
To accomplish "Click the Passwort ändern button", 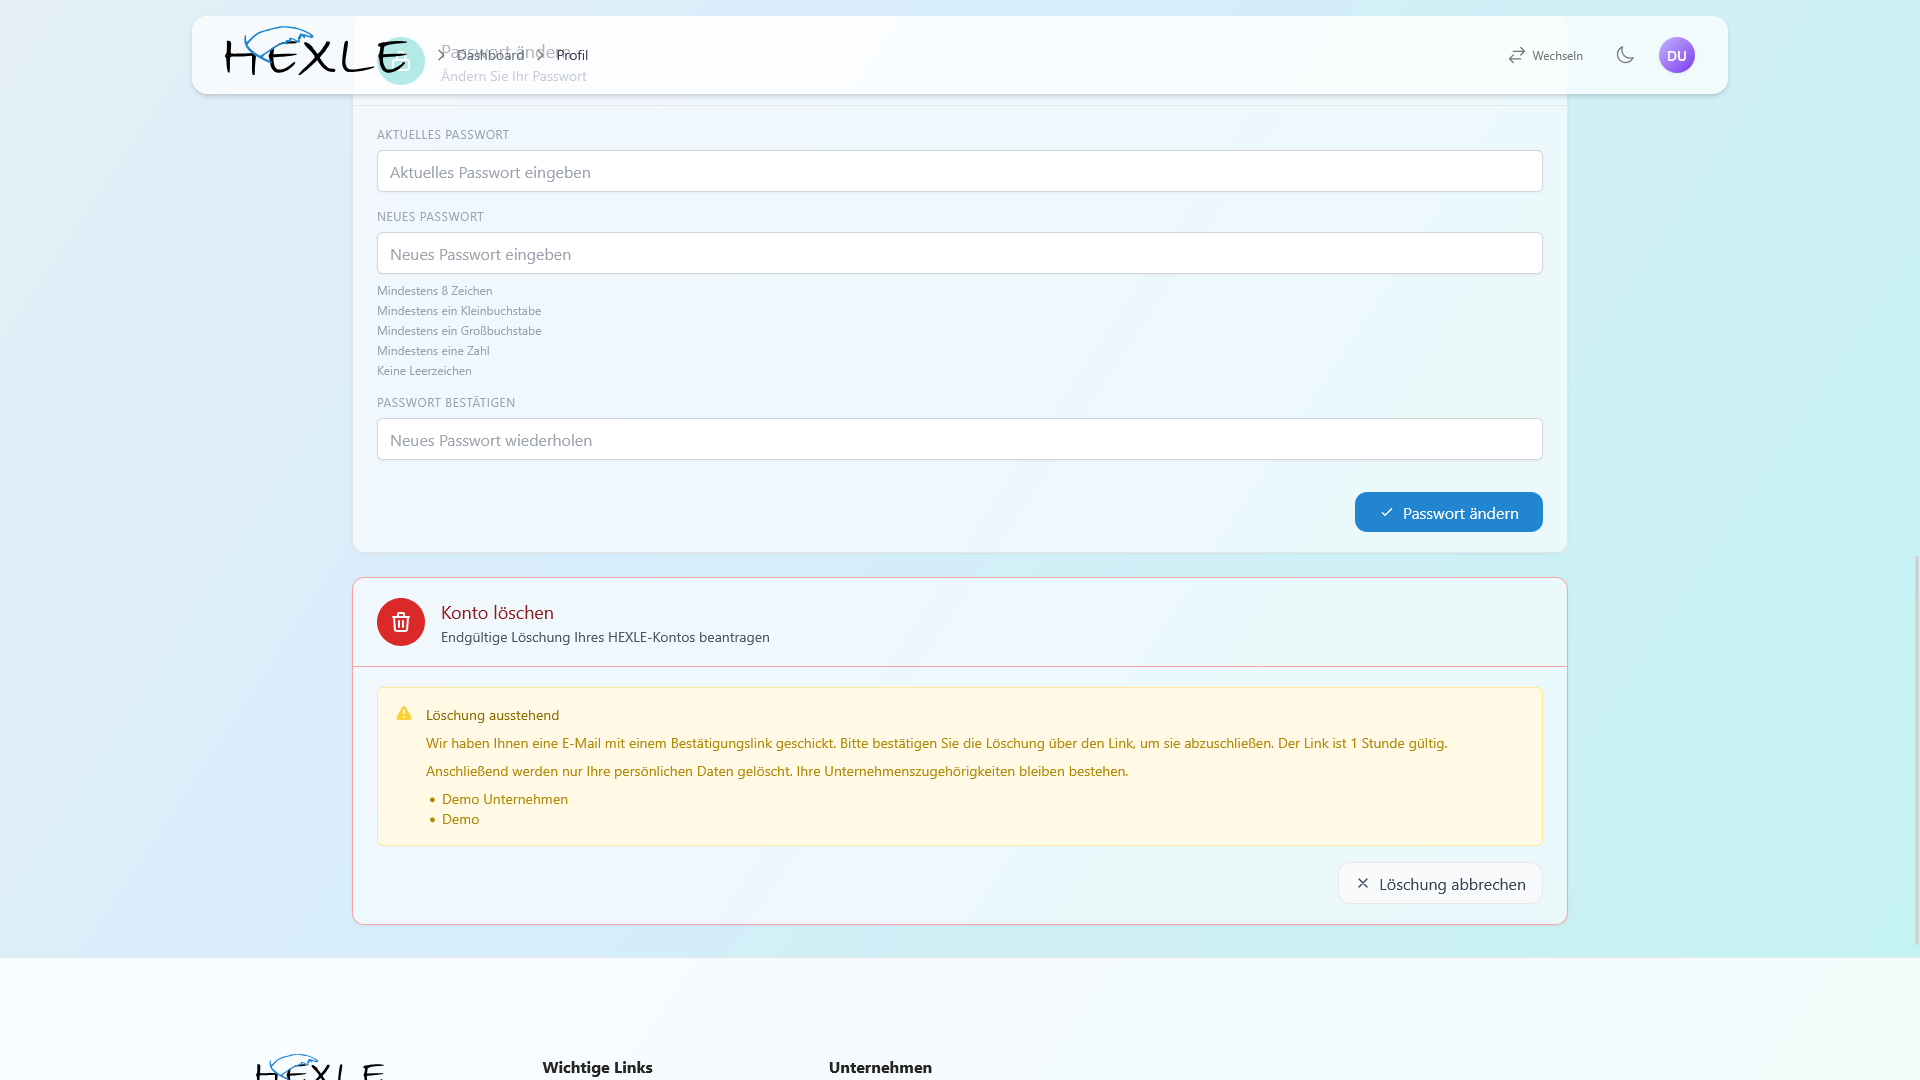I will (1449, 512).
